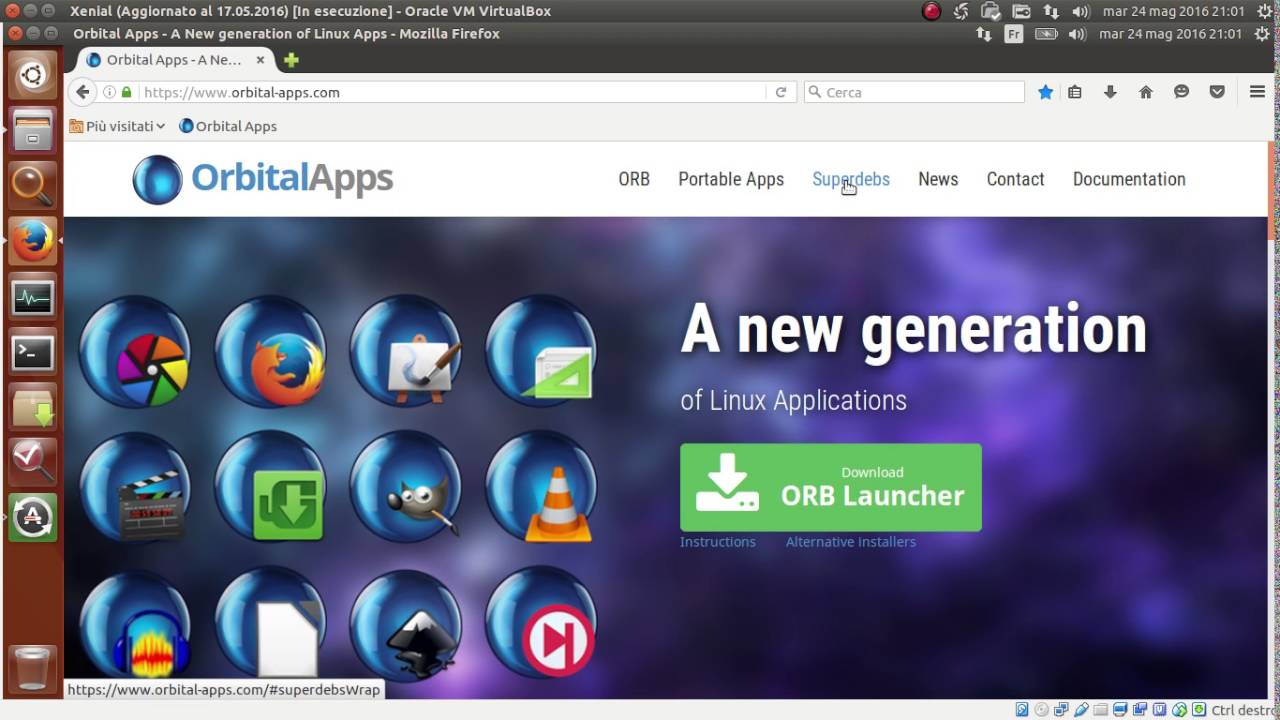Open volume indicator in guest top panel
This screenshot has height=720, width=1280.
coord(1077,34)
